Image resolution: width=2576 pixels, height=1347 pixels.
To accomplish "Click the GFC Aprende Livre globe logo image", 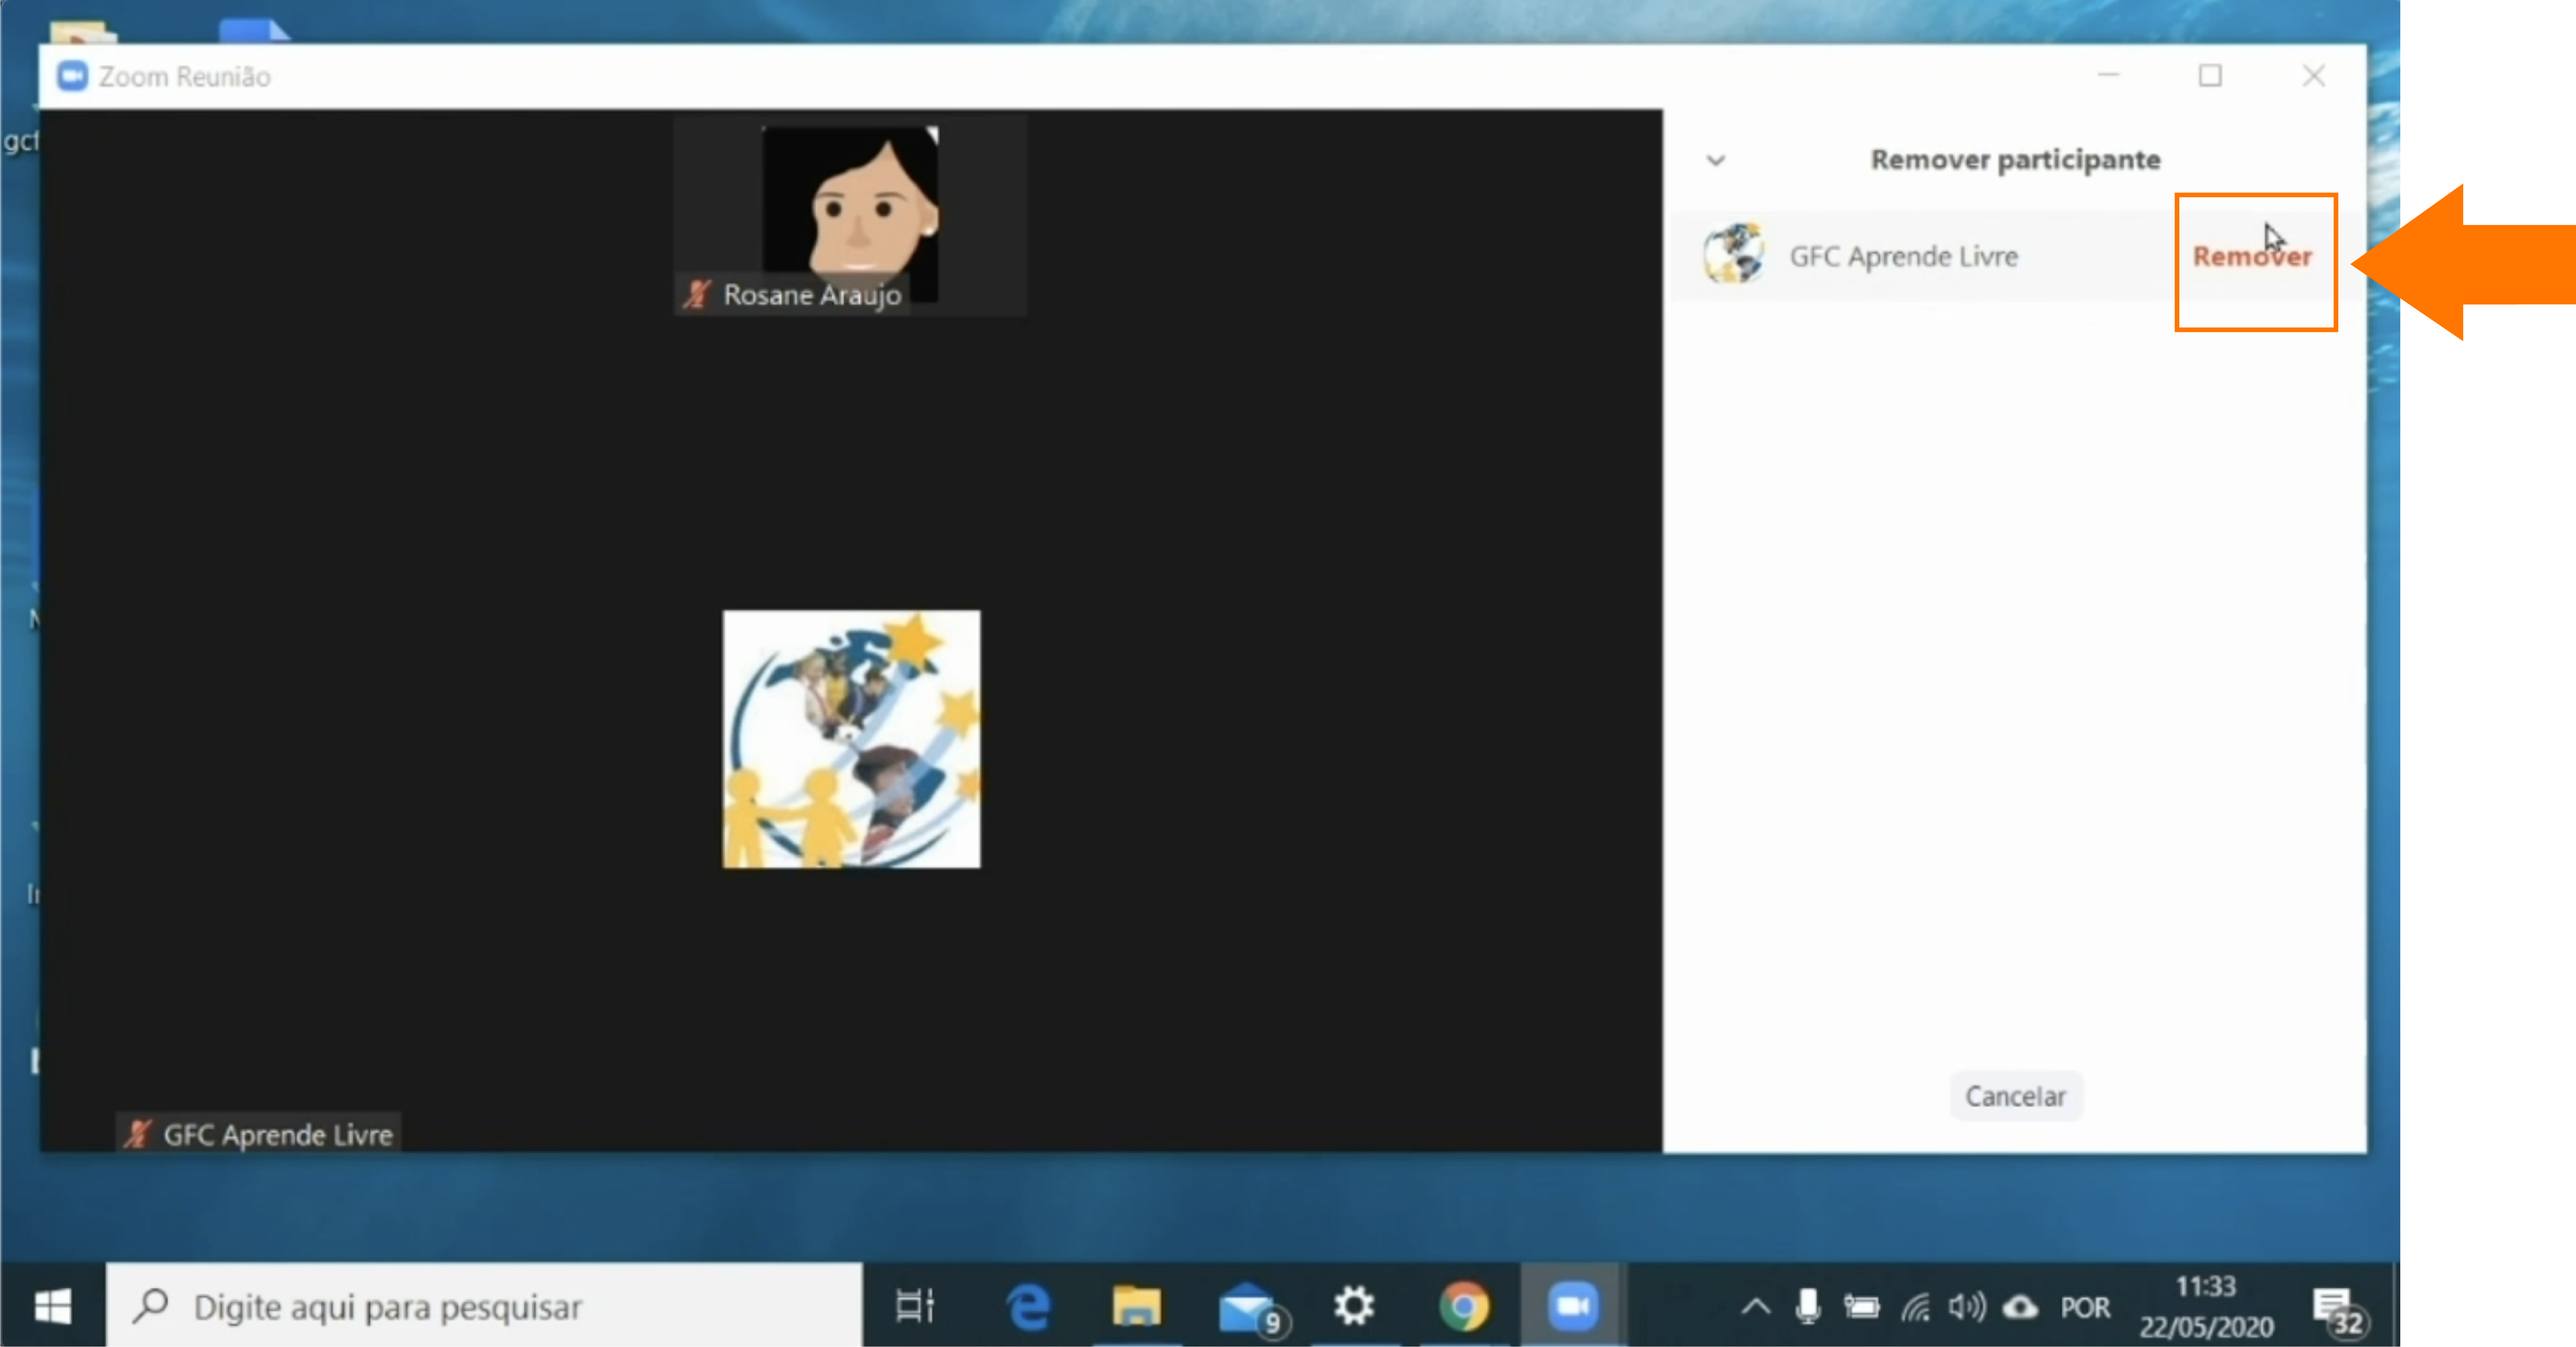I will tap(851, 739).
